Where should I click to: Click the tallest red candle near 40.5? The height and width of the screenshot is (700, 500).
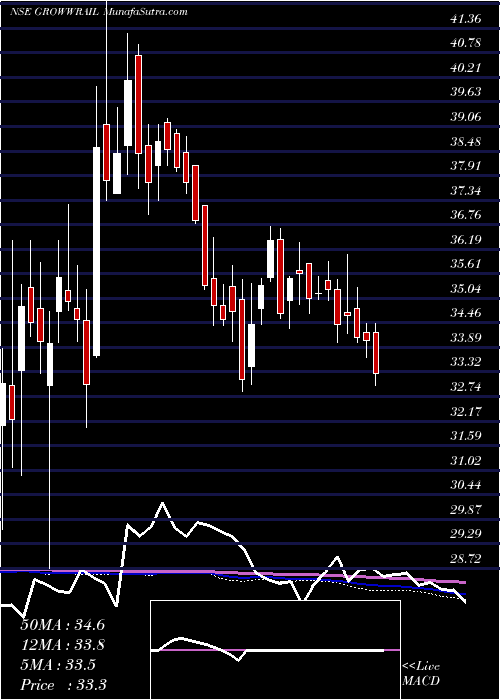(138, 104)
